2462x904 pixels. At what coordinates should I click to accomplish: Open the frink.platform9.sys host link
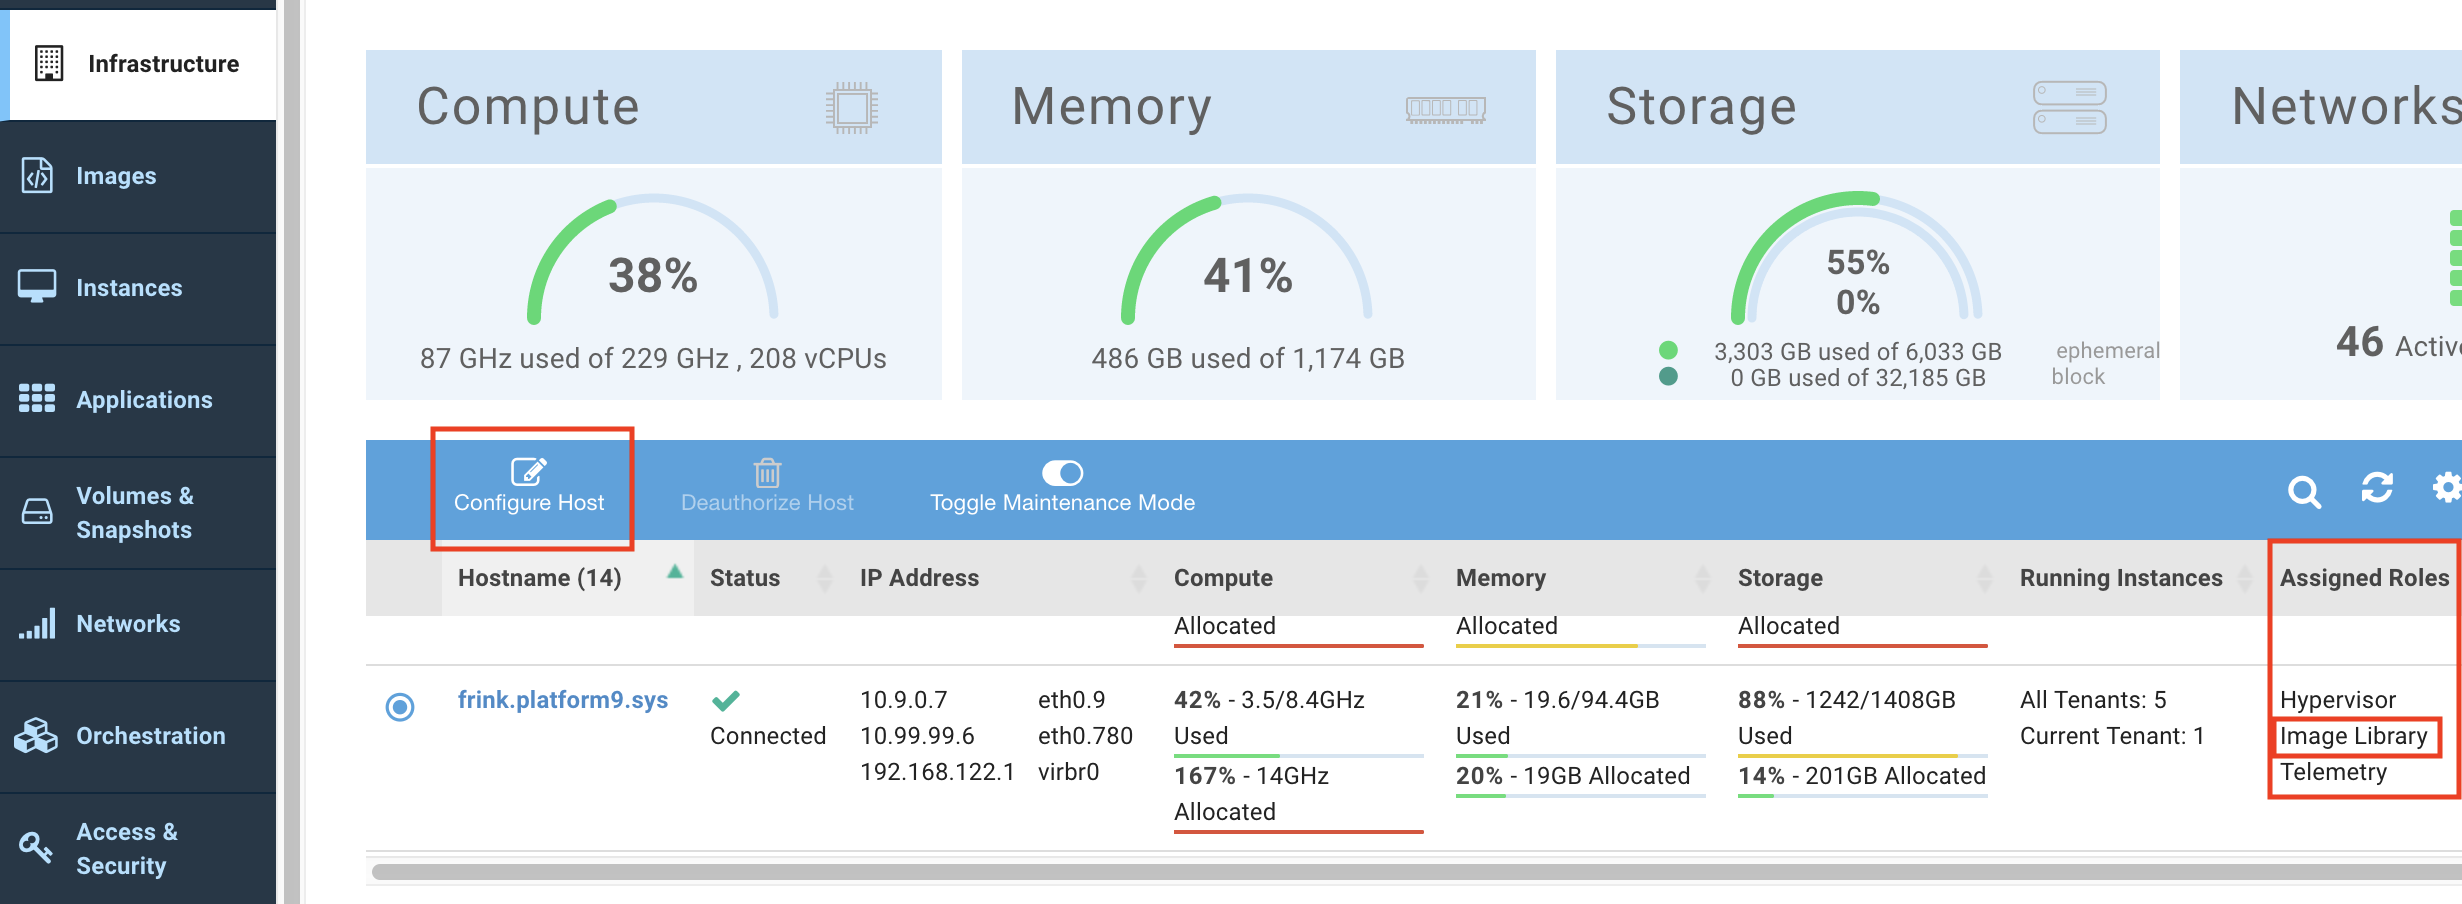click(x=562, y=700)
